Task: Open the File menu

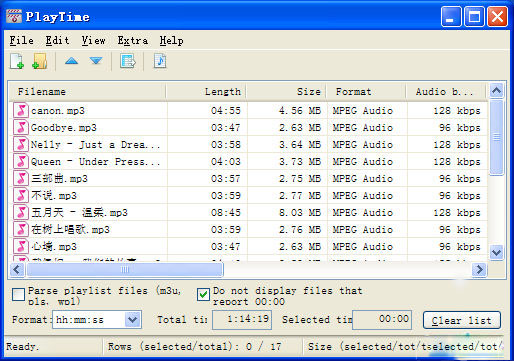Action: pyautogui.click(x=21, y=41)
